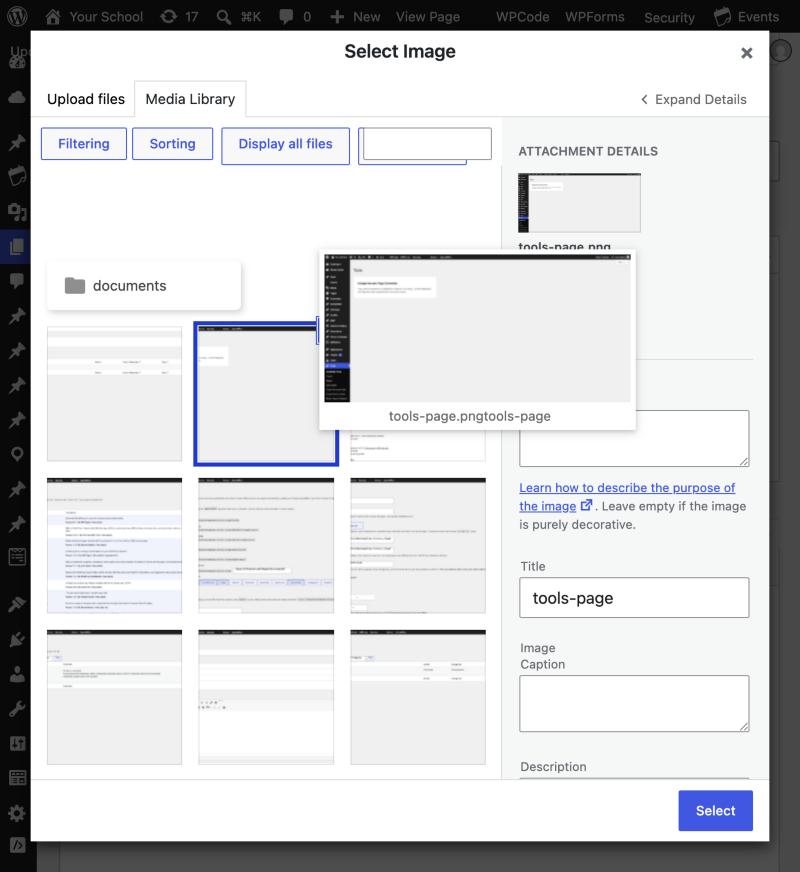Screen dimensions: 800x872
Task: Open the WordPress logo menu
Action: (x=17, y=16)
